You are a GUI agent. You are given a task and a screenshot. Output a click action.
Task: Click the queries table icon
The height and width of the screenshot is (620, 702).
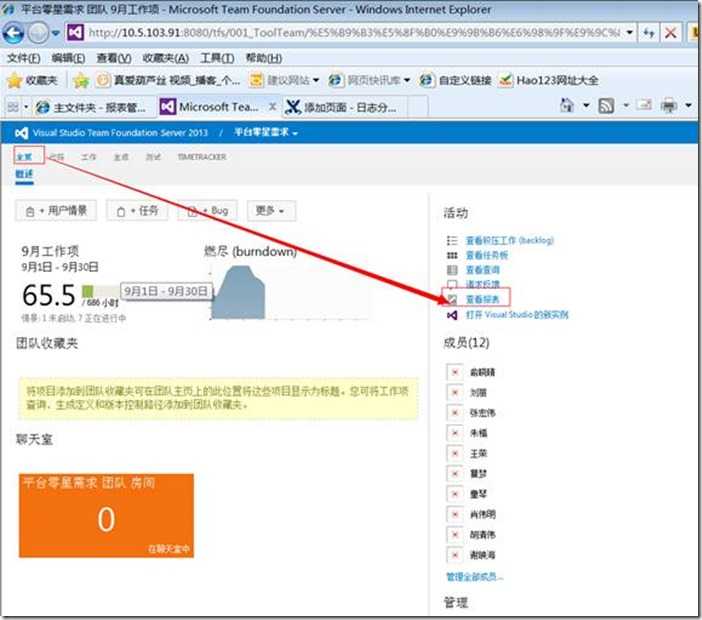(x=452, y=270)
